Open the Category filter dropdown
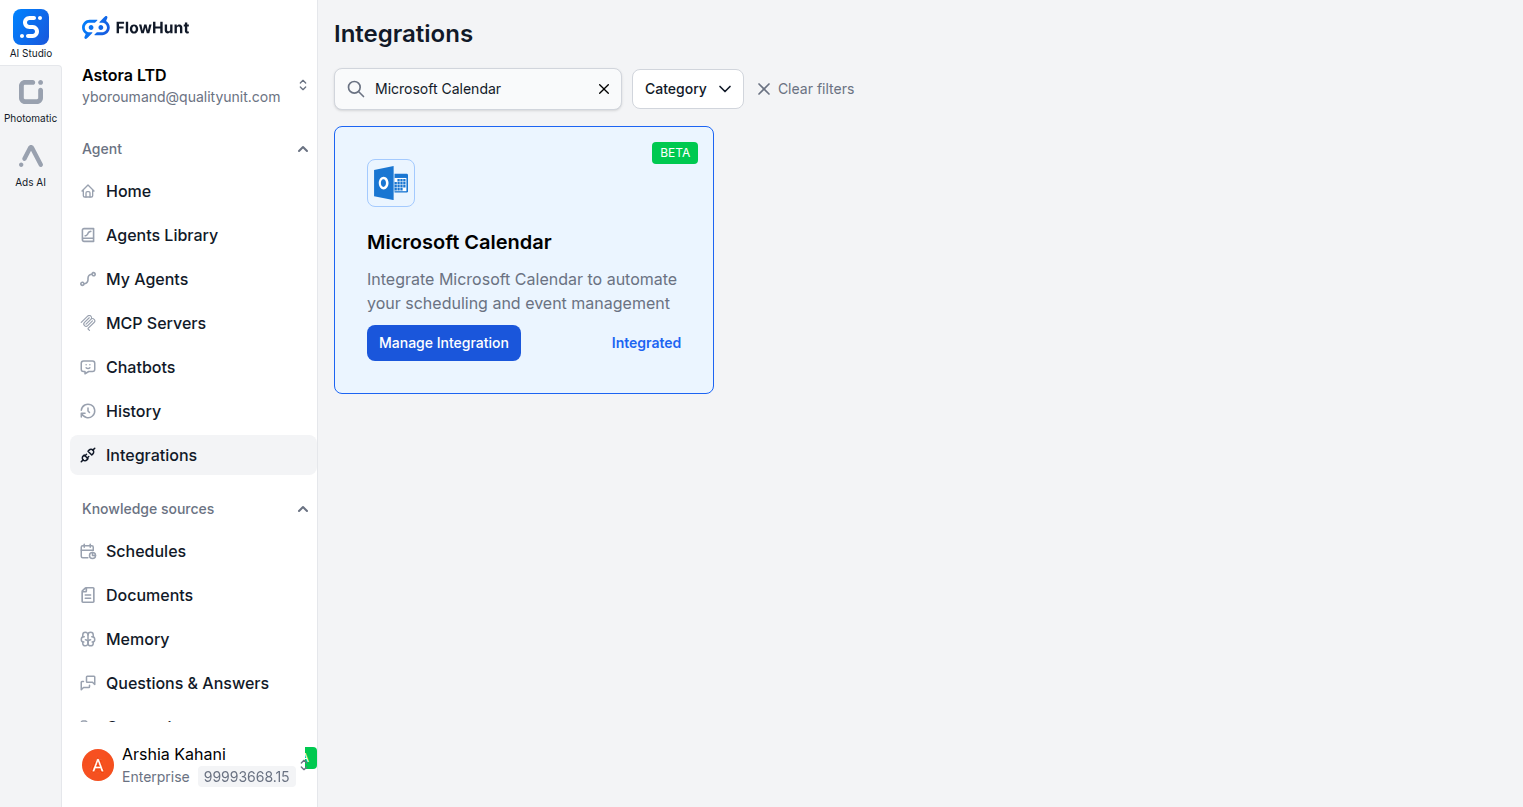 pos(687,89)
